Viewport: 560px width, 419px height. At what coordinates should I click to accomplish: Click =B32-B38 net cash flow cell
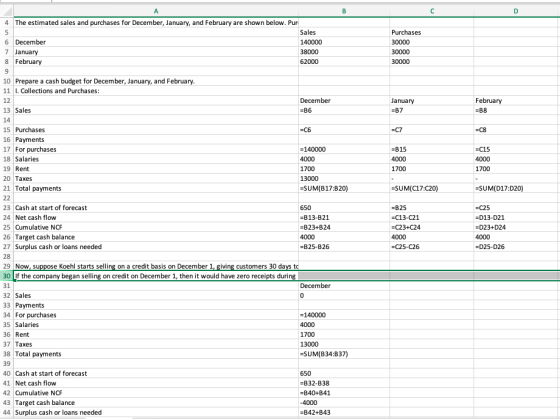[x=344, y=383]
